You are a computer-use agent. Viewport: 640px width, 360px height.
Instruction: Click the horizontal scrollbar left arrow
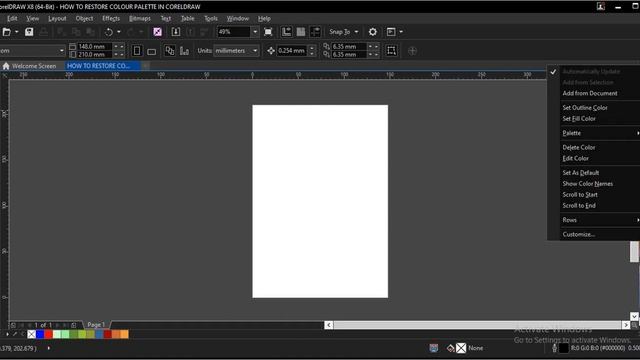click(x=329, y=325)
